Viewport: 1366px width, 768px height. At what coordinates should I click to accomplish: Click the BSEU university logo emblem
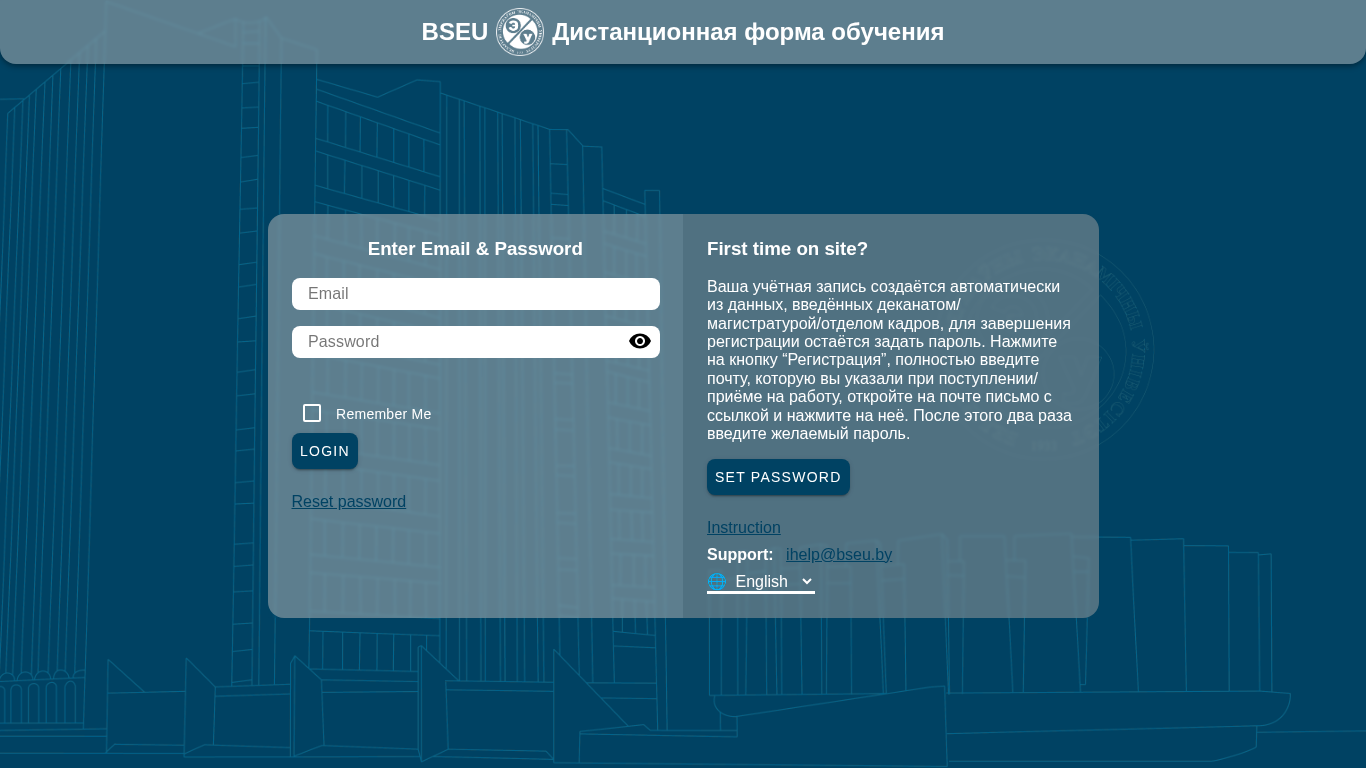520,32
